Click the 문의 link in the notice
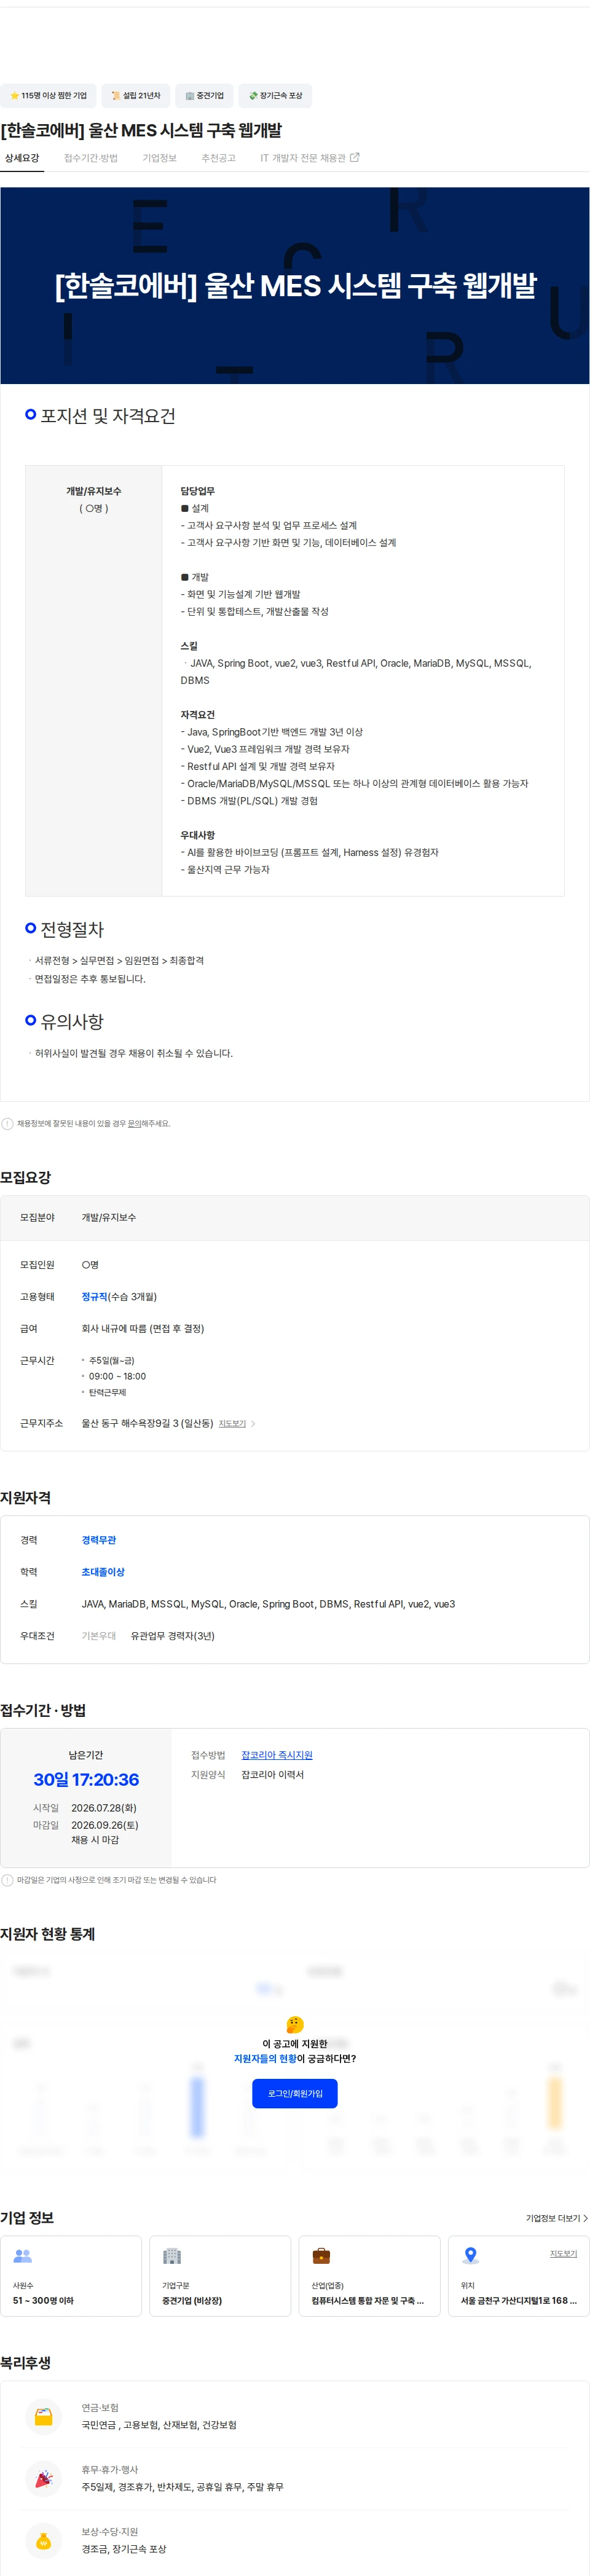 134,1123
